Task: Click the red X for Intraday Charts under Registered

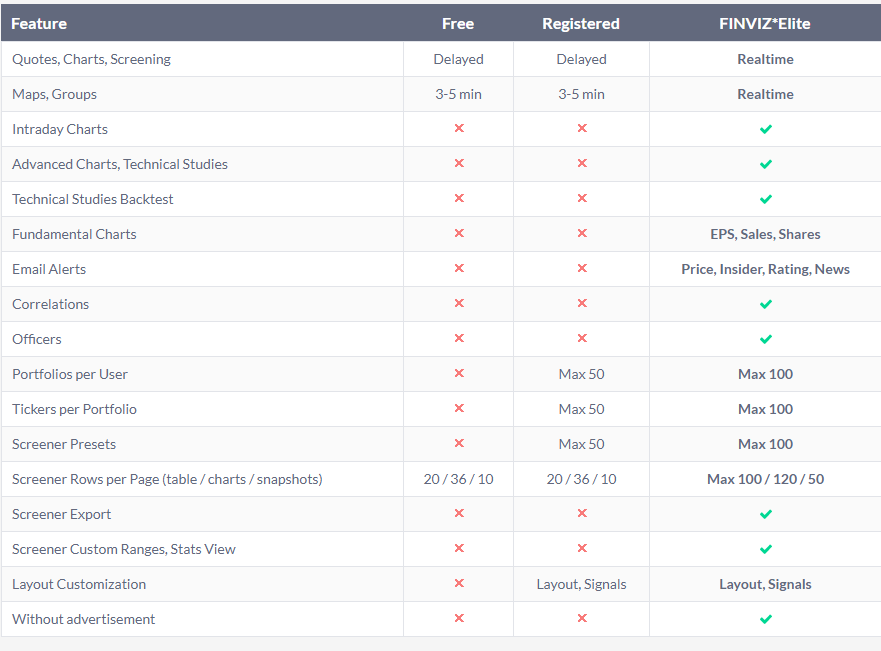Action: [x=582, y=129]
